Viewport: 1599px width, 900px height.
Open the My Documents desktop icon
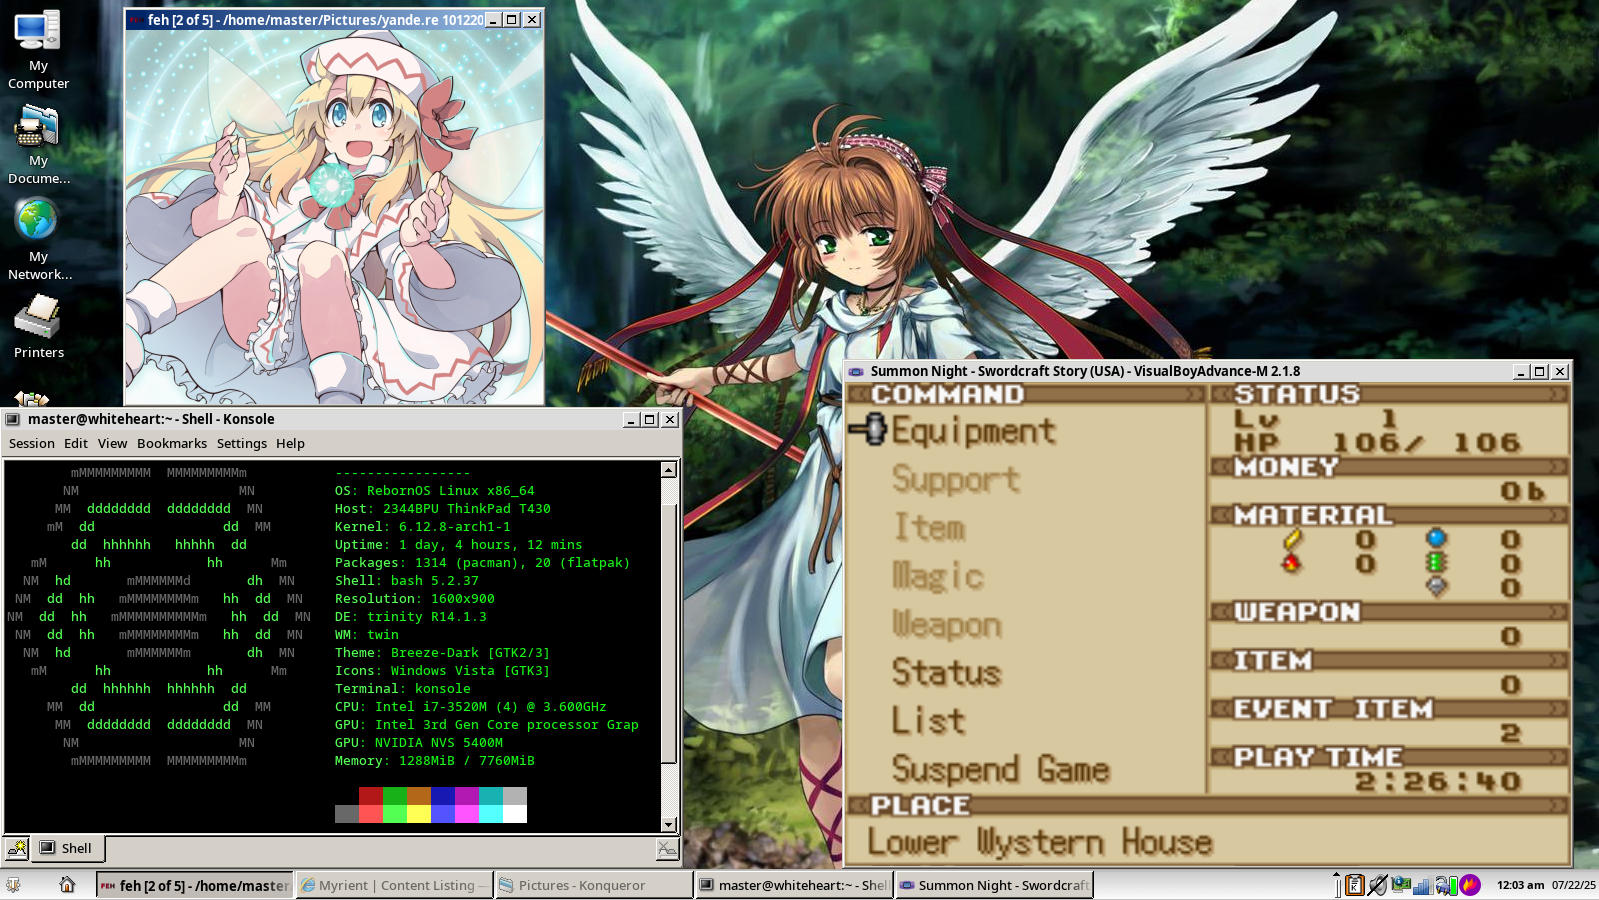pyautogui.click(x=38, y=145)
